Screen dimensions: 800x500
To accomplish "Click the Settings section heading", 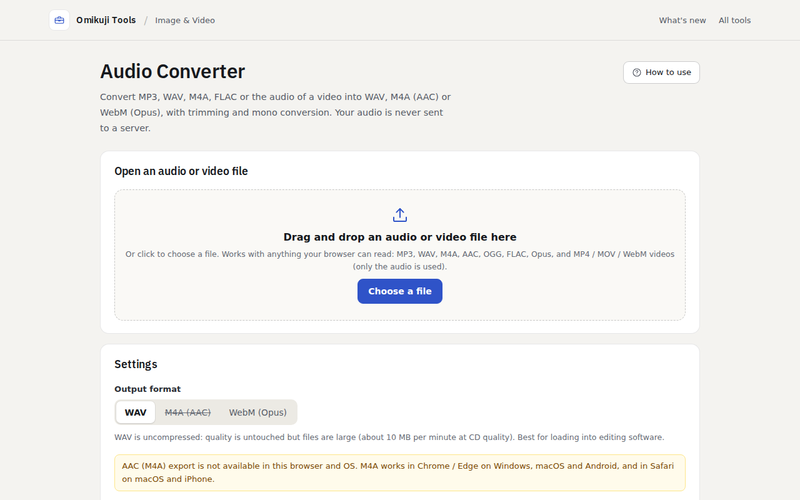I will [x=136, y=364].
